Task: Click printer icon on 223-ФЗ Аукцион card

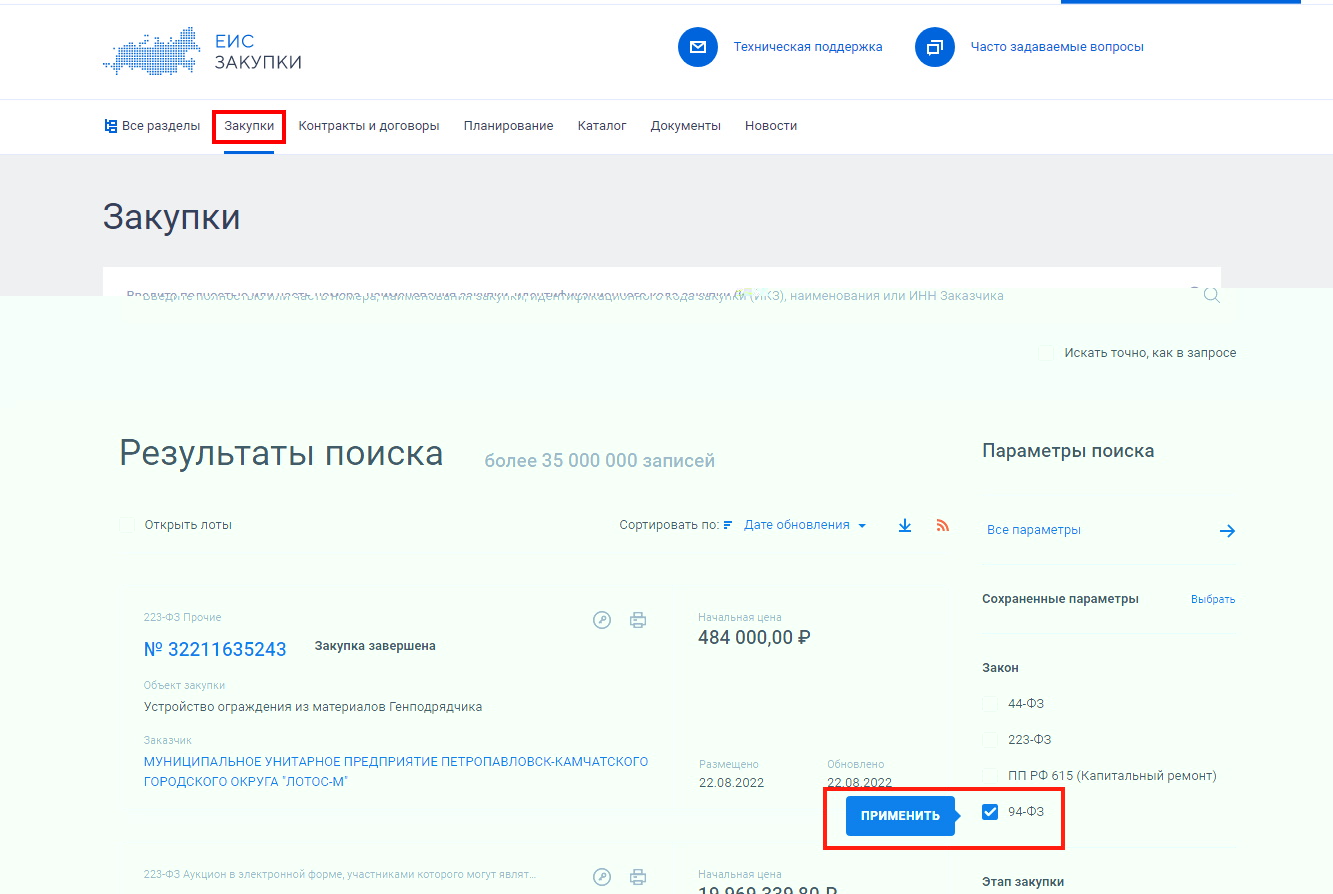Action: click(638, 877)
